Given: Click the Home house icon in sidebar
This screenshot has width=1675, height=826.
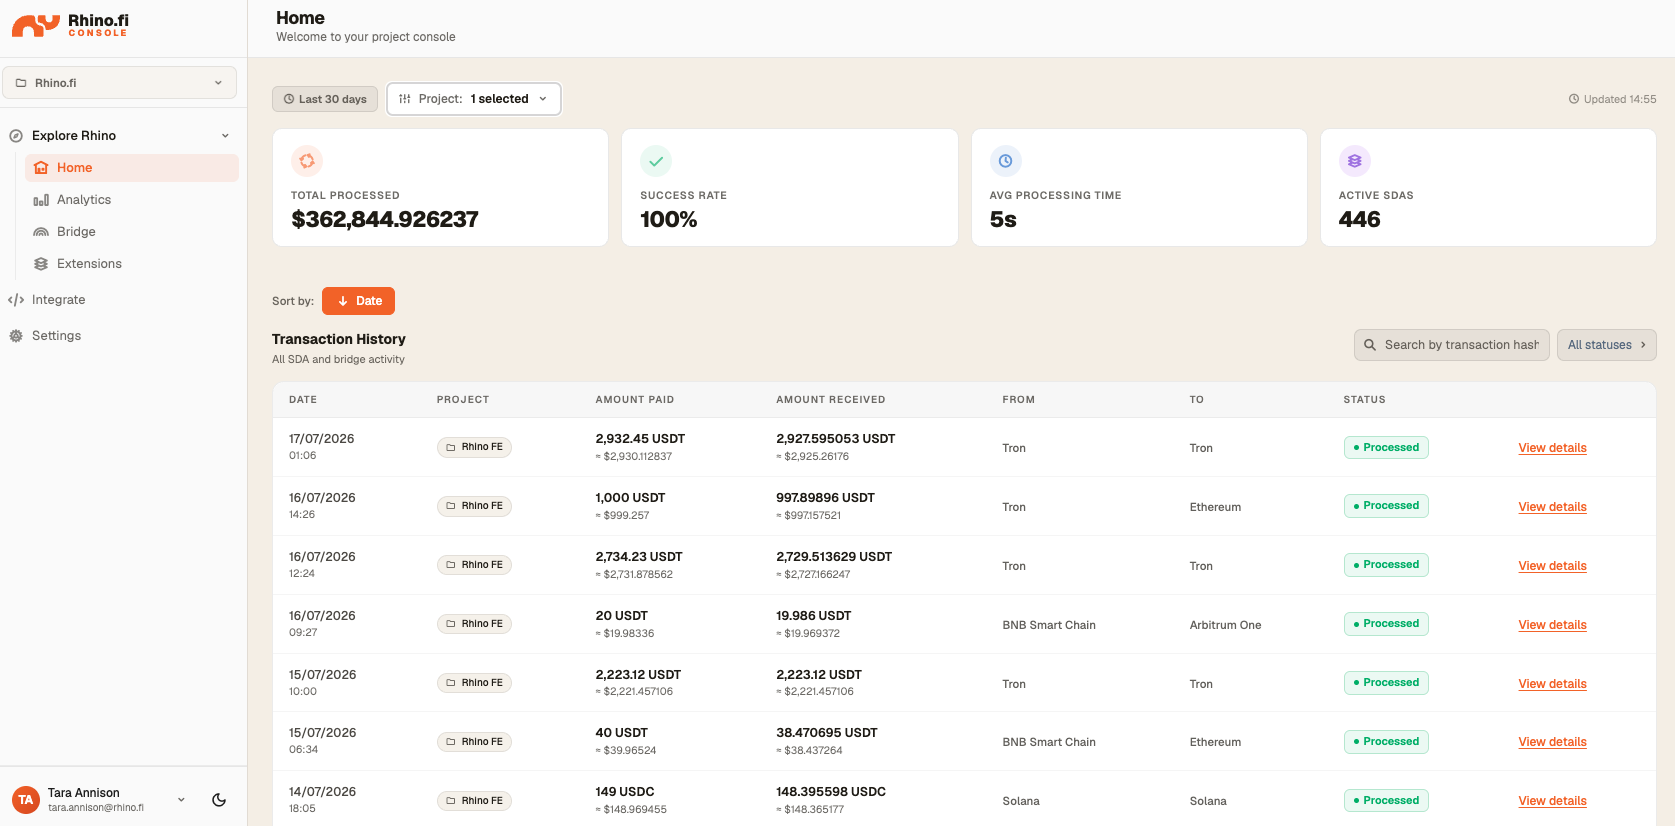Looking at the screenshot, I should tap(41, 168).
